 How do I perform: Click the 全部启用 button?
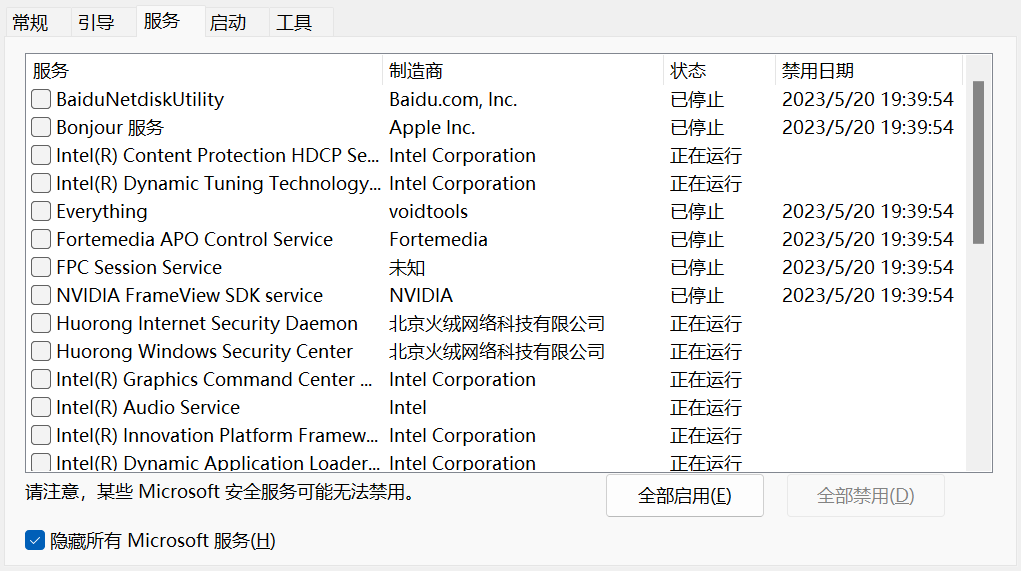click(684, 496)
